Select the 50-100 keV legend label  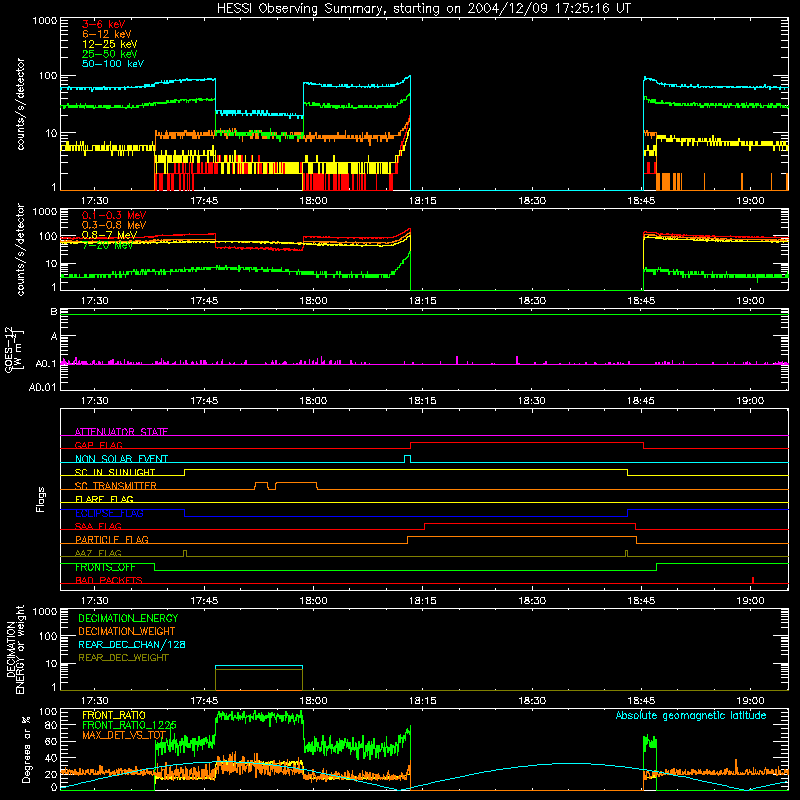pyautogui.click(x=113, y=64)
